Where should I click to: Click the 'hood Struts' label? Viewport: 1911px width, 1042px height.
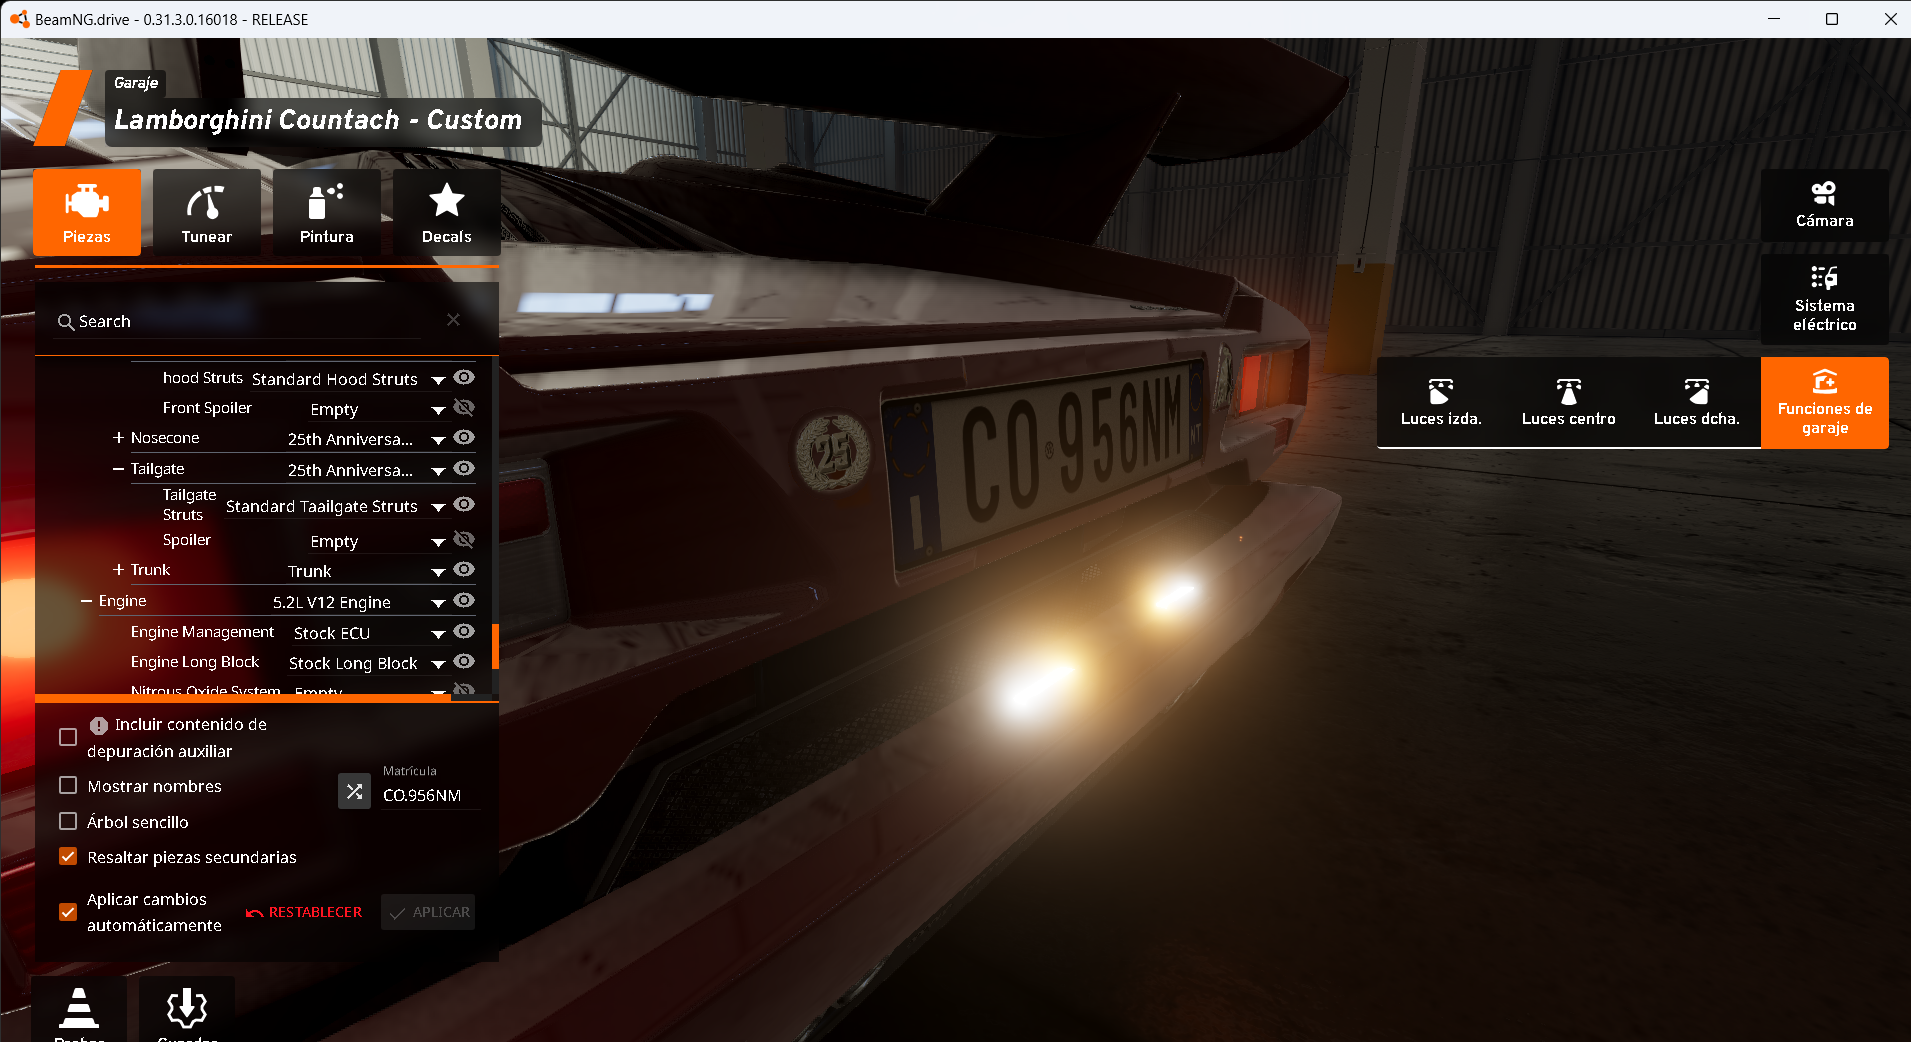pos(203,378)
